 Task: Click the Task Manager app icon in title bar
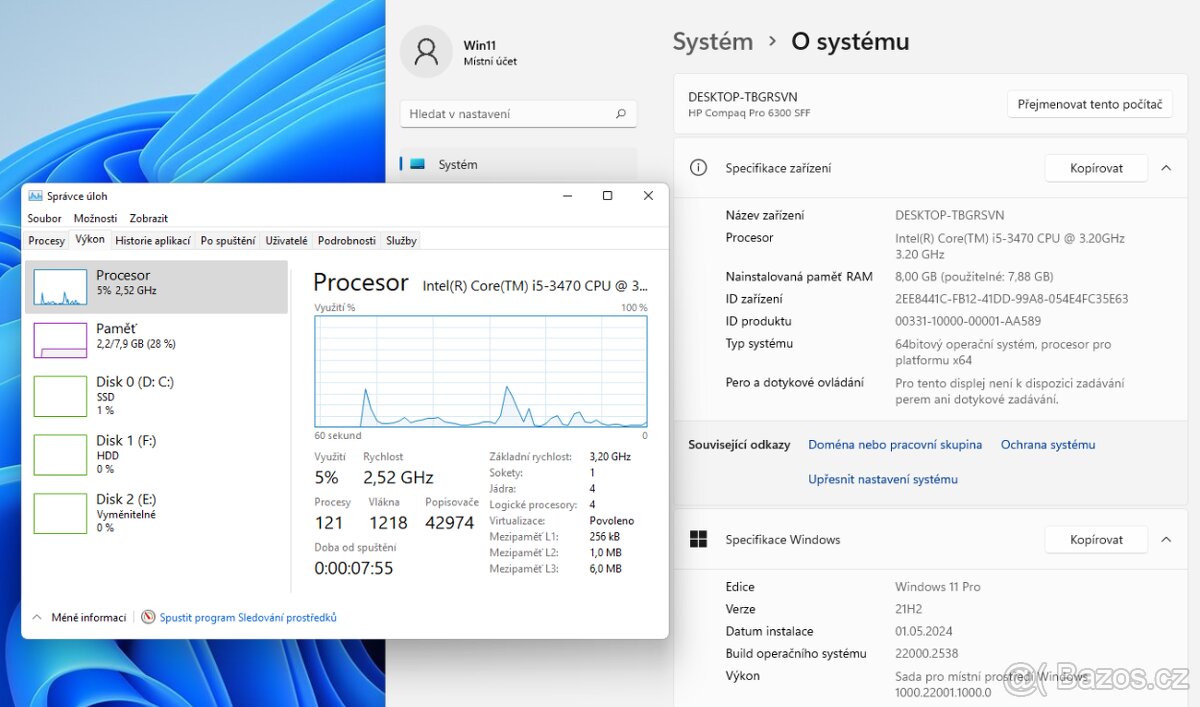click(35, 196)
